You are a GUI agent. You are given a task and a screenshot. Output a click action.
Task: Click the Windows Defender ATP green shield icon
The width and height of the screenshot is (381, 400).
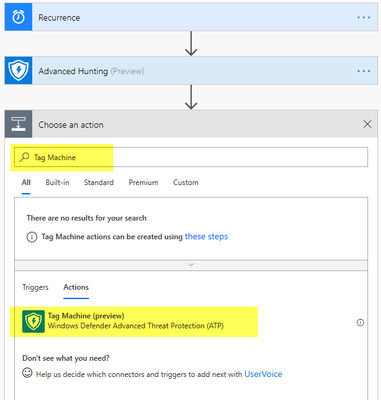[33, 322]
